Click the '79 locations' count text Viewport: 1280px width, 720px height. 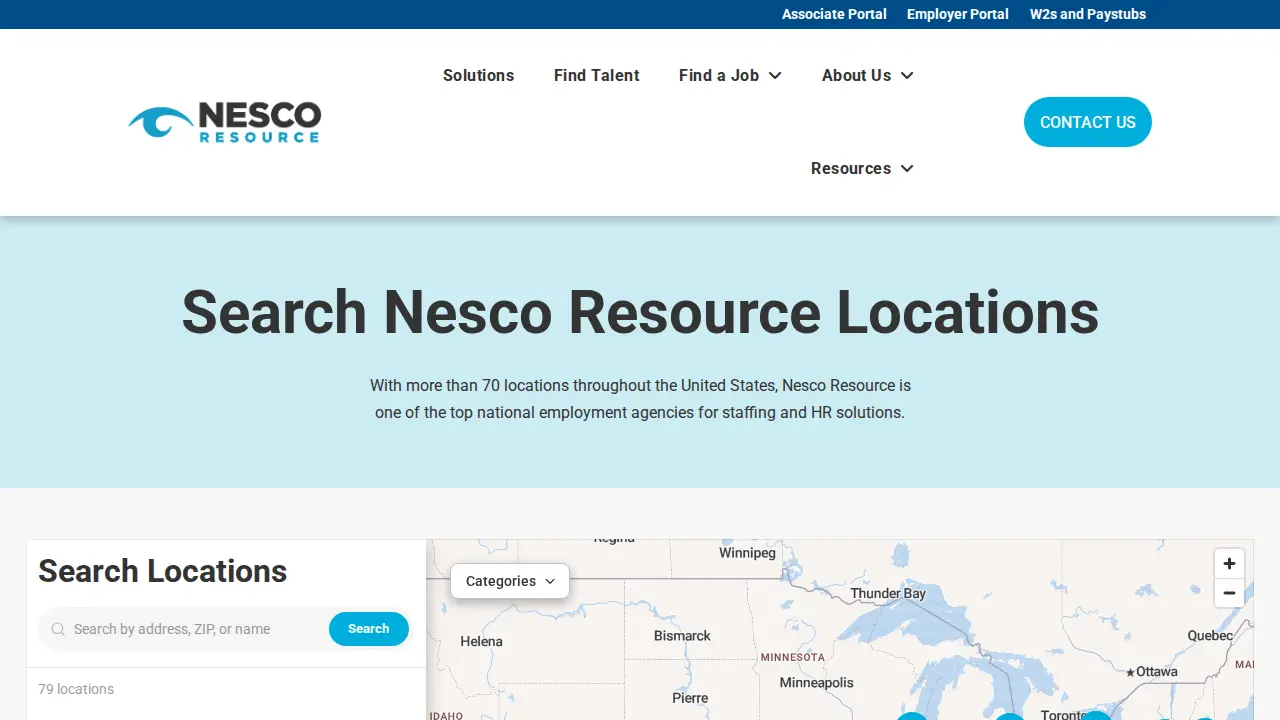tap(76, 689)
